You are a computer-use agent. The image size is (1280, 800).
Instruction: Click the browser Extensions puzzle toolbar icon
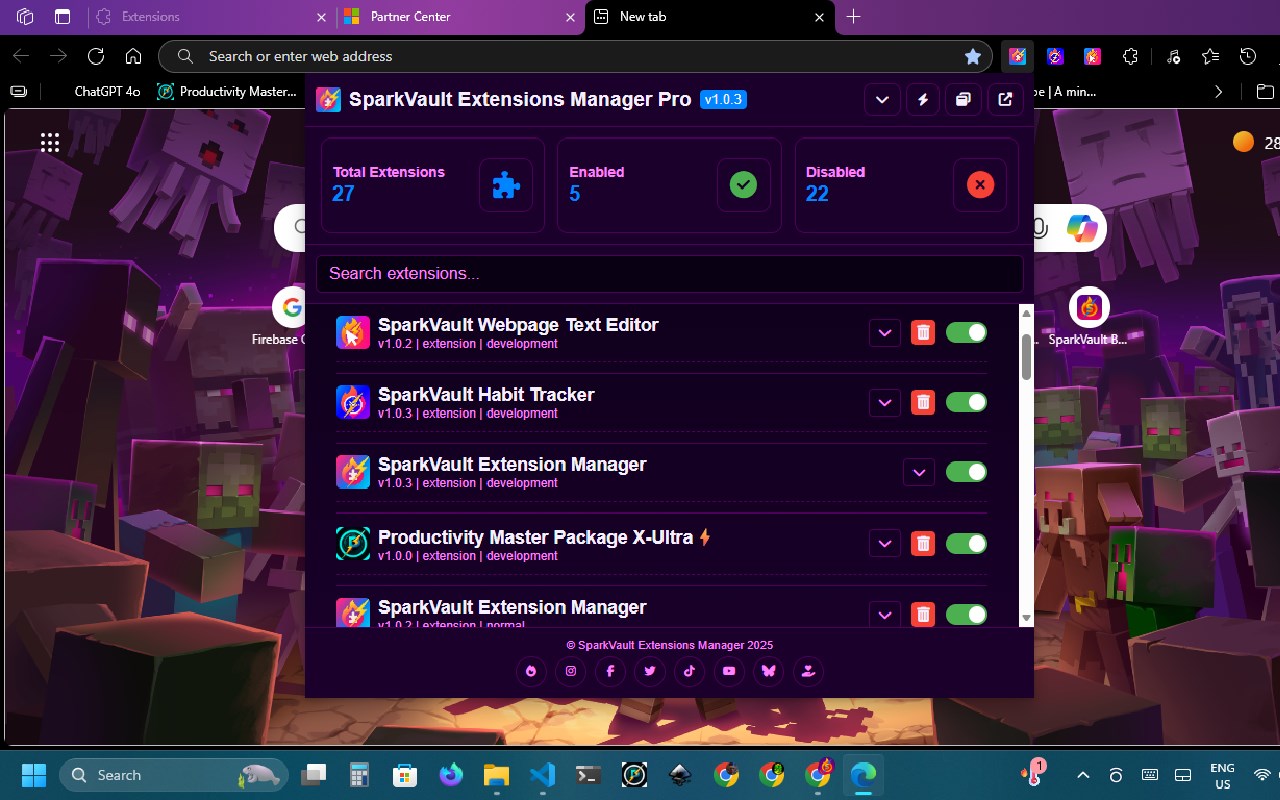coord(1130,56)
